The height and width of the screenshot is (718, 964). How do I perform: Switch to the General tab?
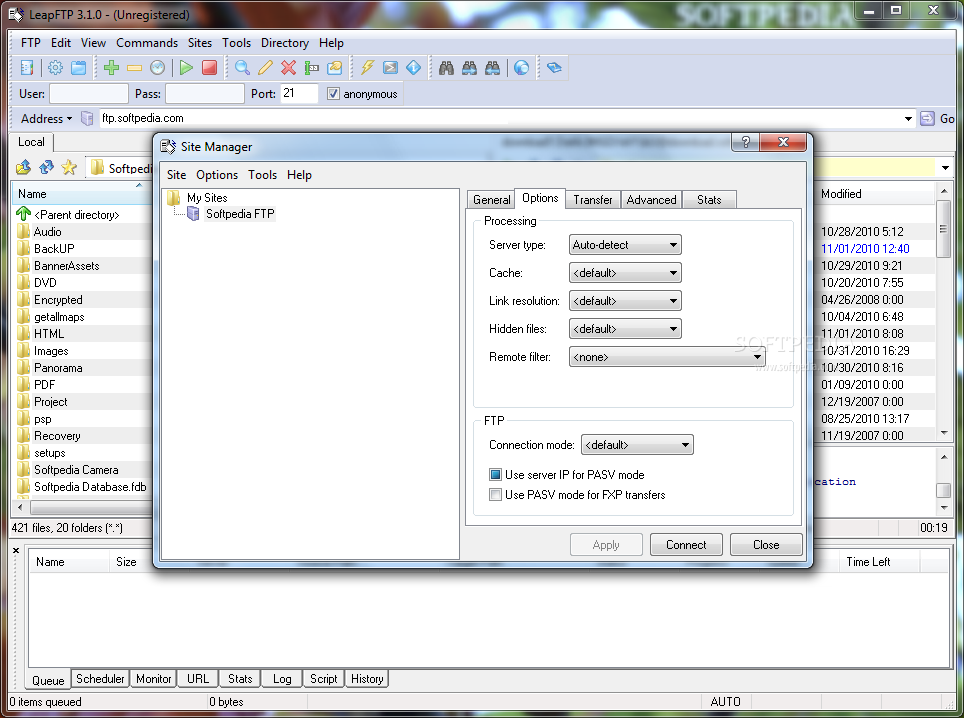pos(491,200)
